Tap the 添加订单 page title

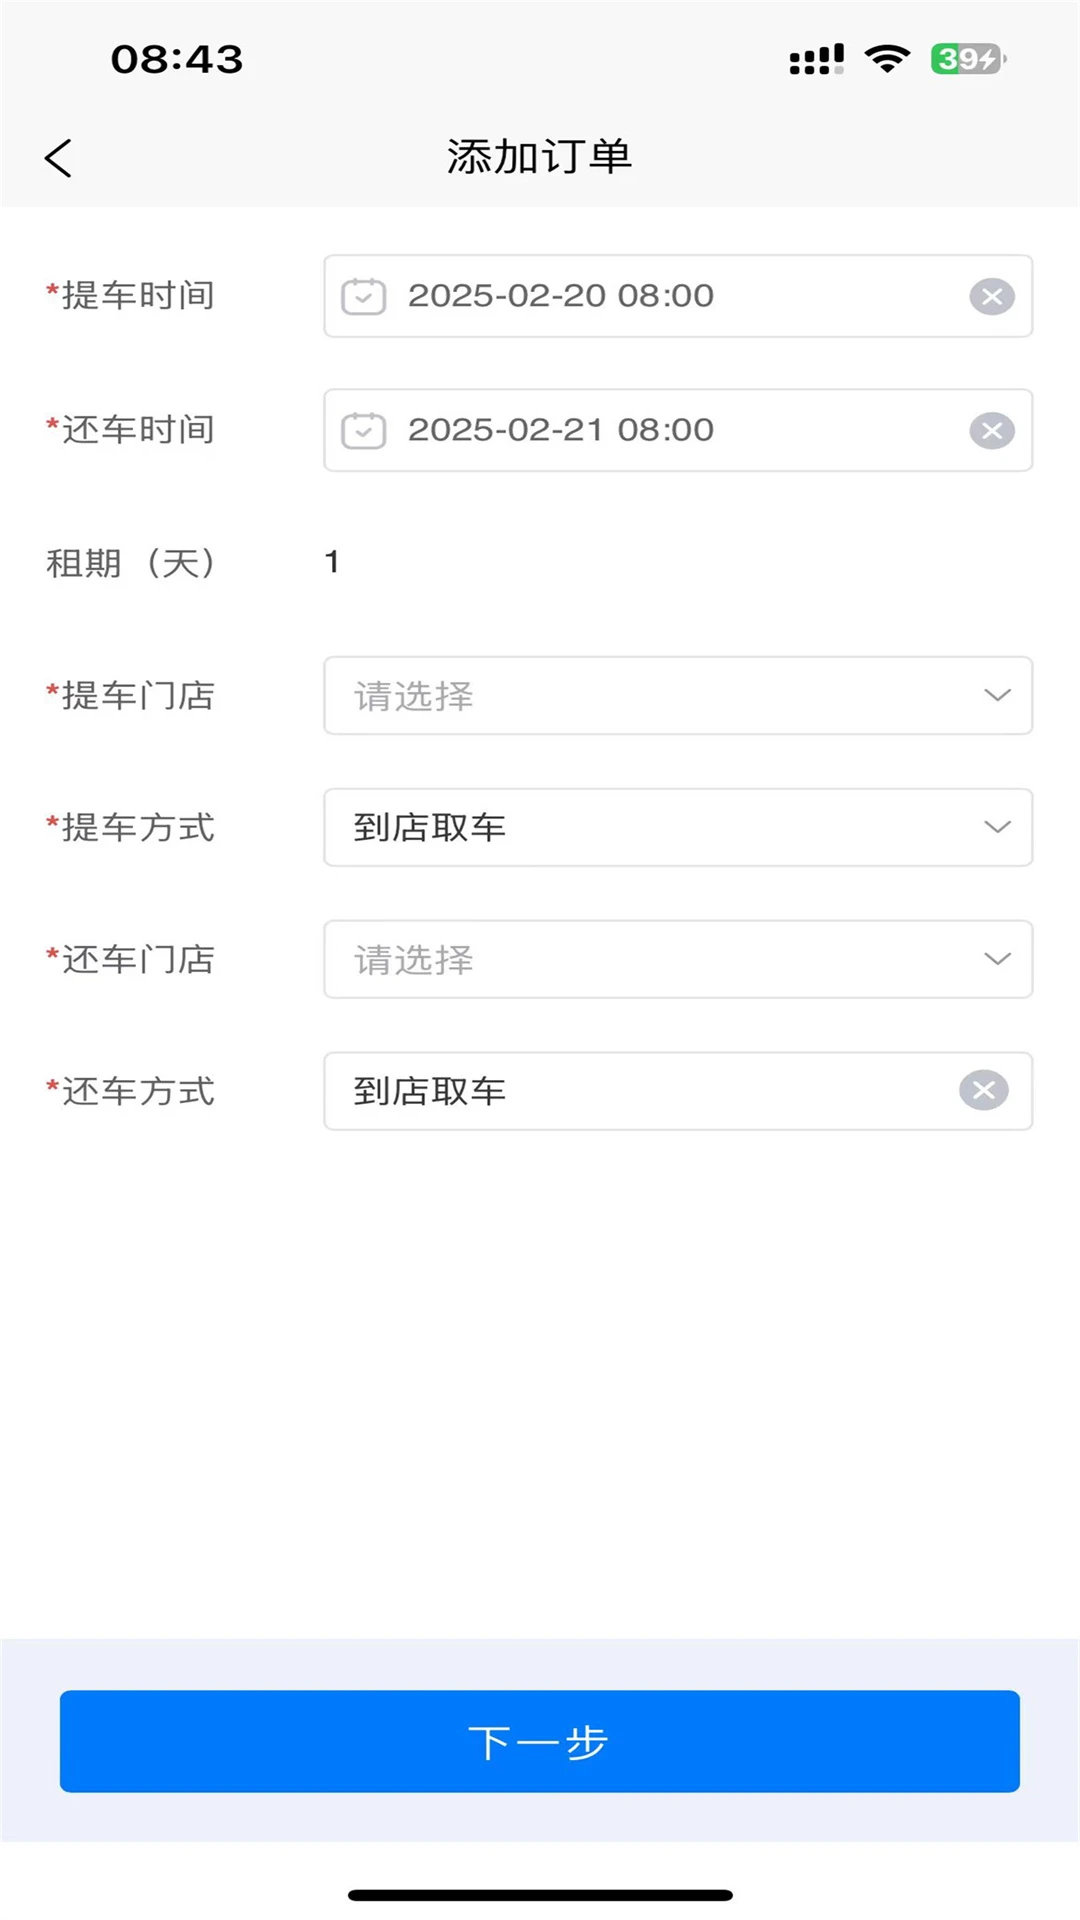point(539,157)
